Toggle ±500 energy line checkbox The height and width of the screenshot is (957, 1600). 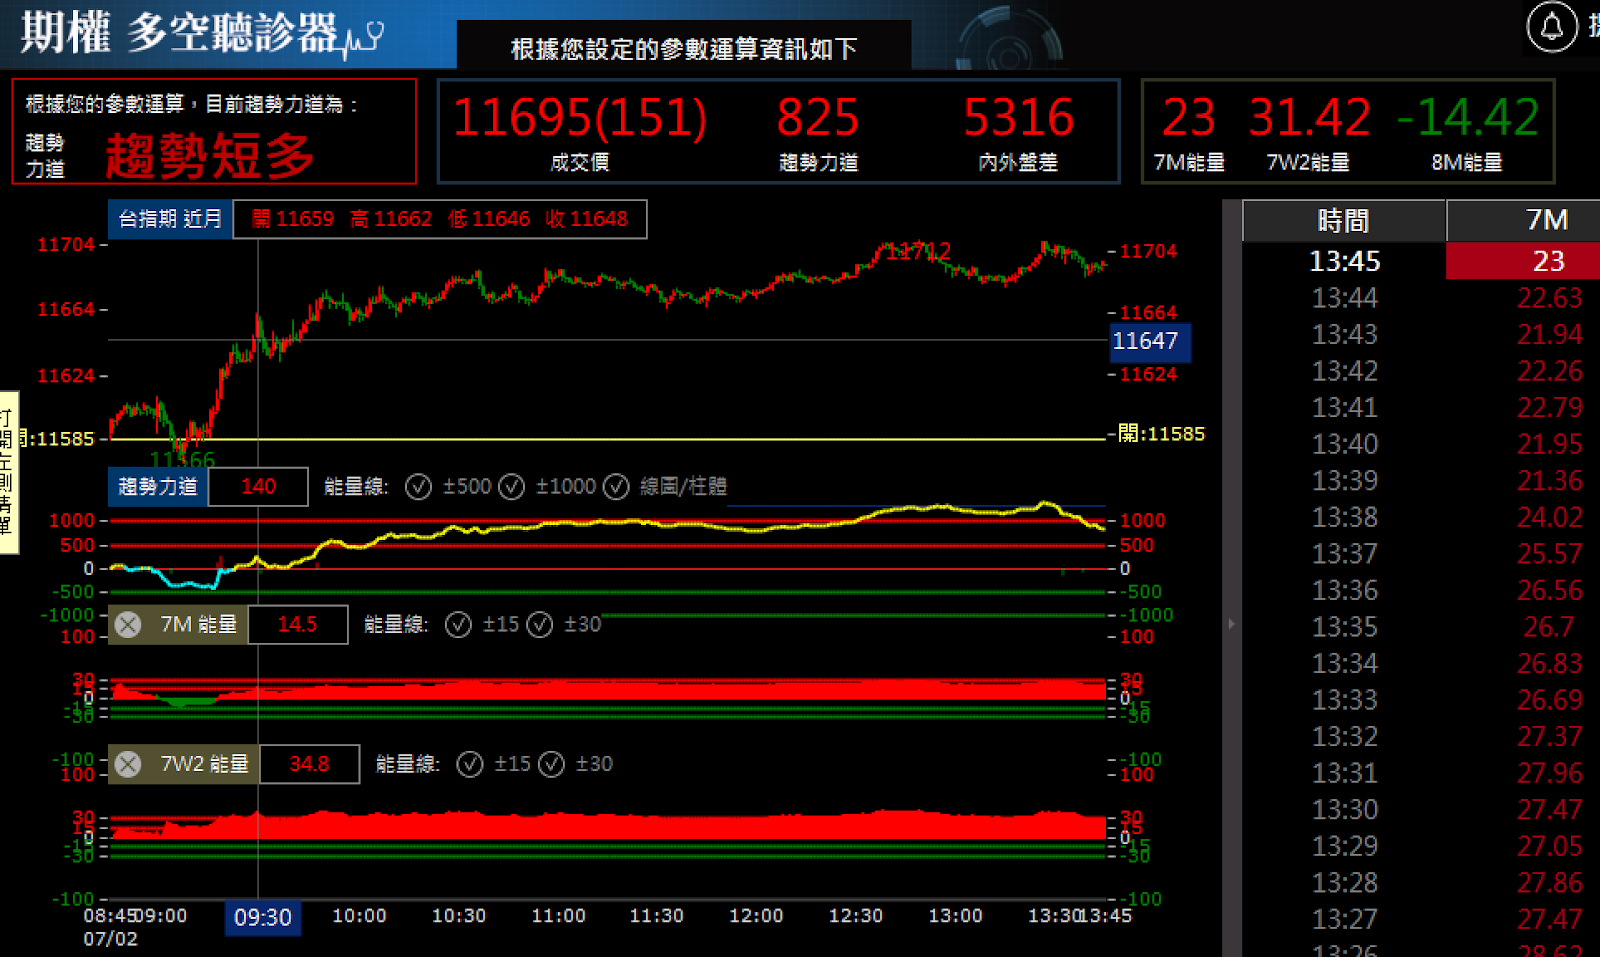coord(418,487)
